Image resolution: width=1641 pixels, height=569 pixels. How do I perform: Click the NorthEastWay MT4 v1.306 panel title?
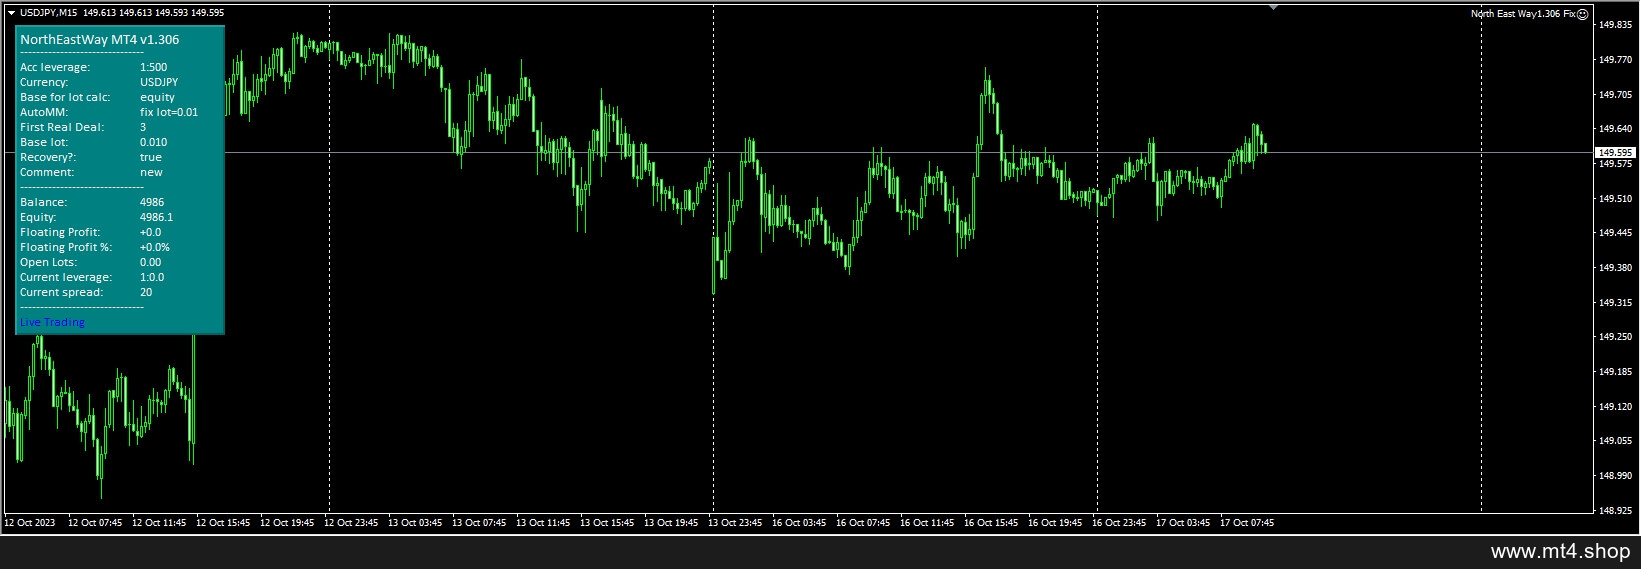pyautogui.click(x=99, y=40)
